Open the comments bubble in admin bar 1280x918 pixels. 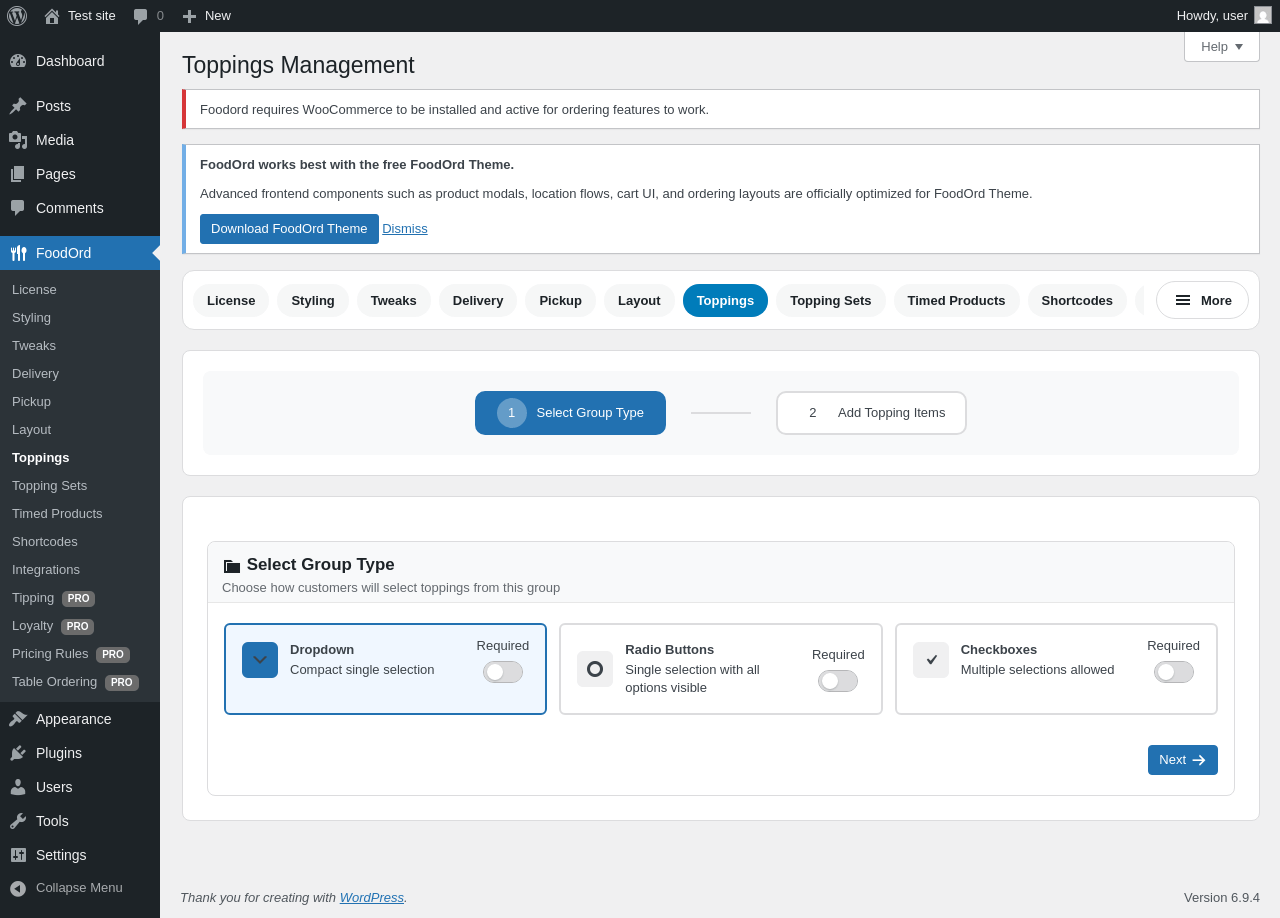[141, 16]
